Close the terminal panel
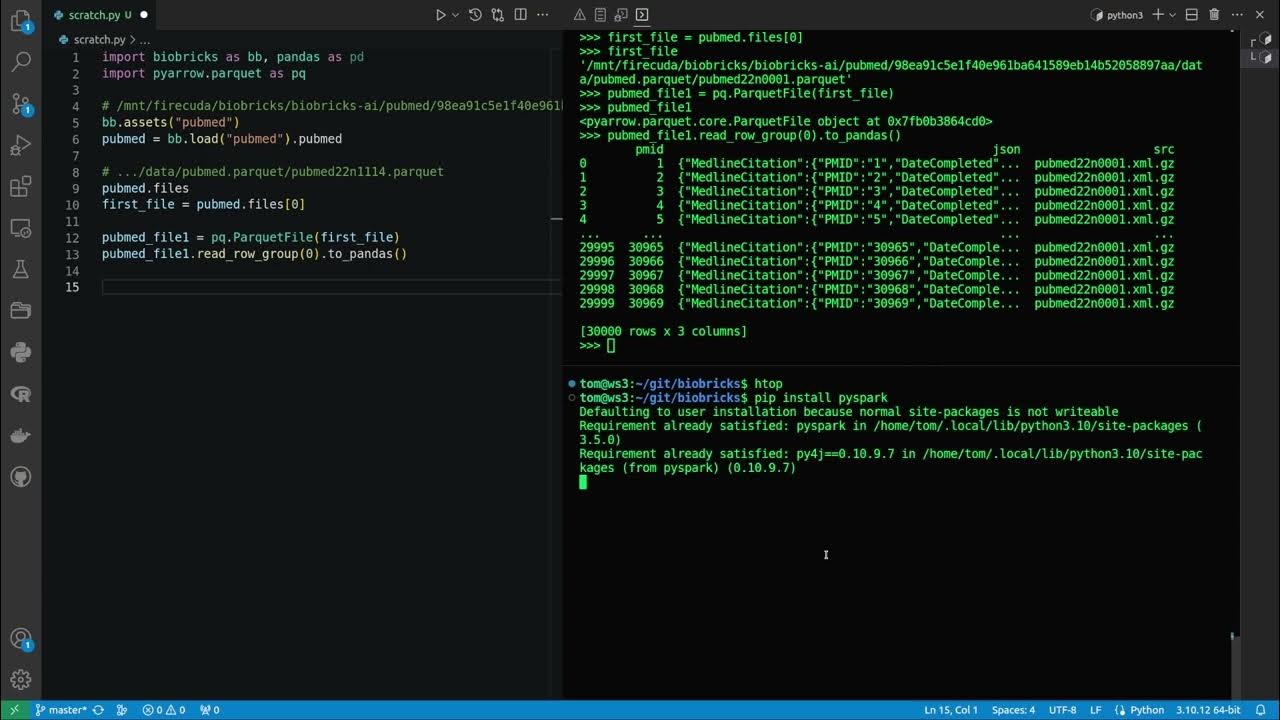1280x720 pixels. (x=1260, y=15)
